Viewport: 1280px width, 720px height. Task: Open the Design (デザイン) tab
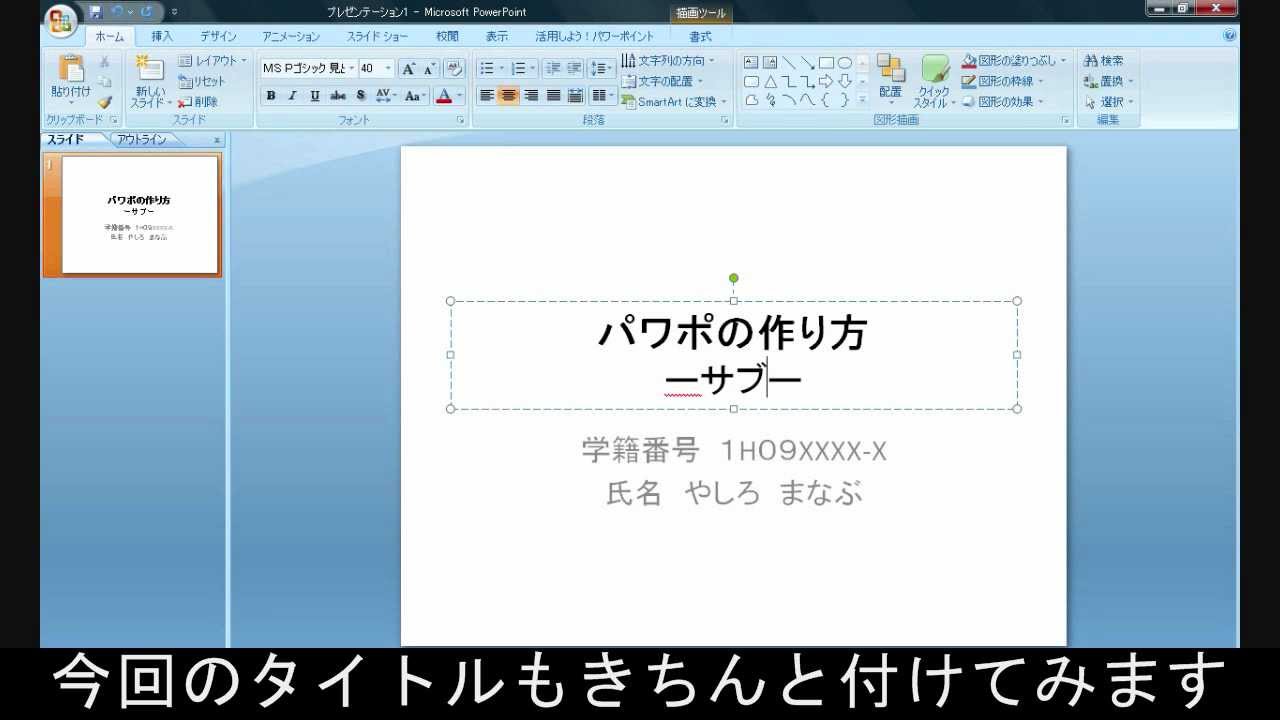click(217, 37)
